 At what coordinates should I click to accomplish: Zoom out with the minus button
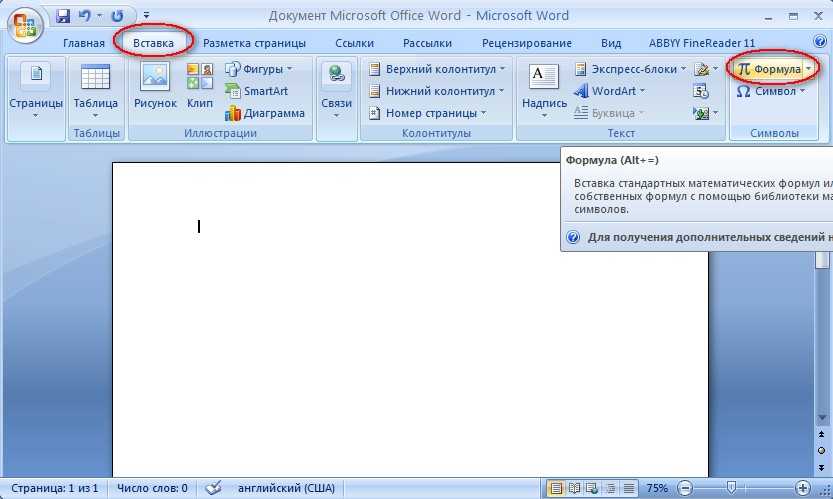685,488
